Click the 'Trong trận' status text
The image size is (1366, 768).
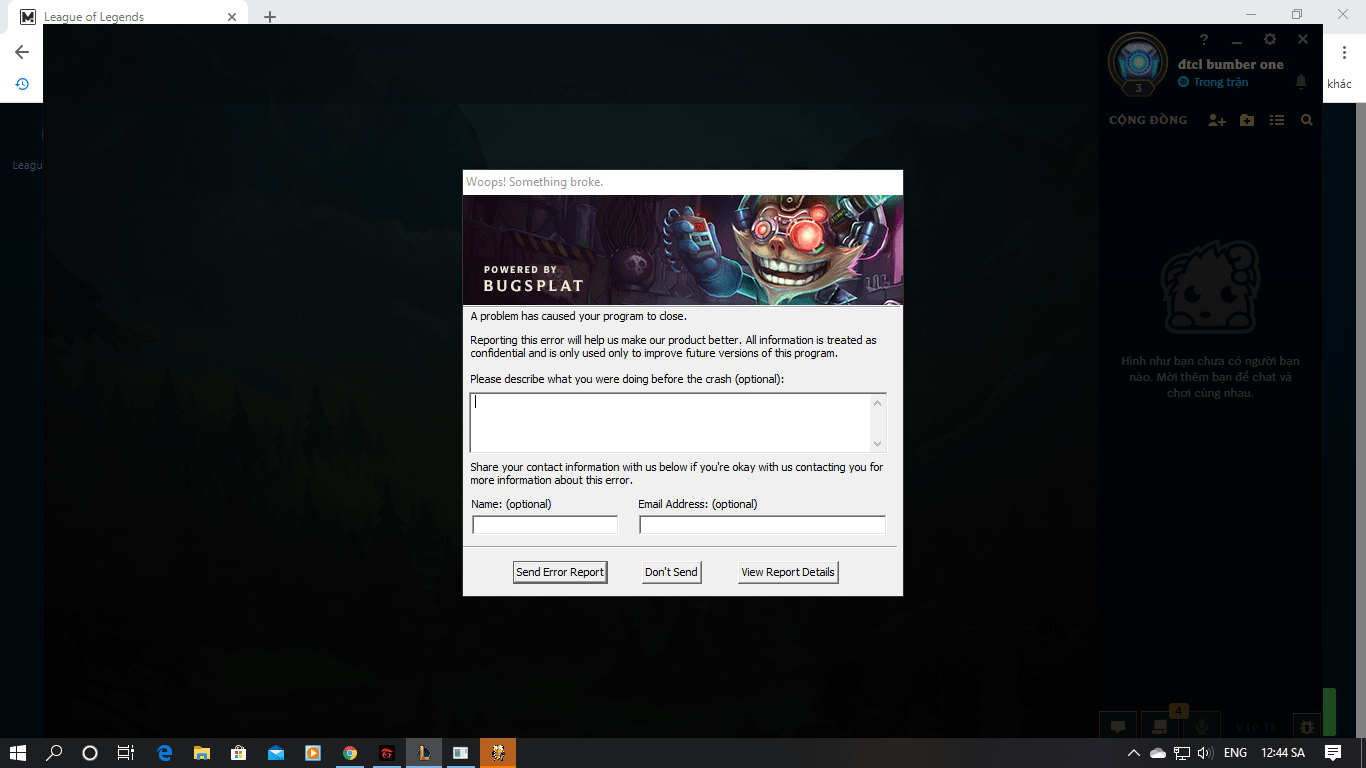pos(1220,82)
